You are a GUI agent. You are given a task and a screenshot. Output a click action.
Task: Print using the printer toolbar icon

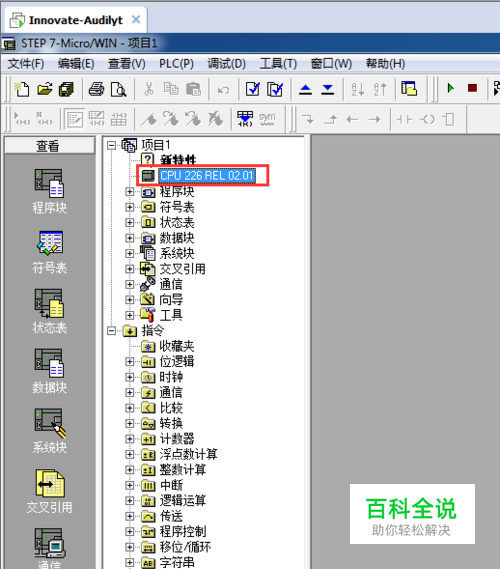[97, 89]
